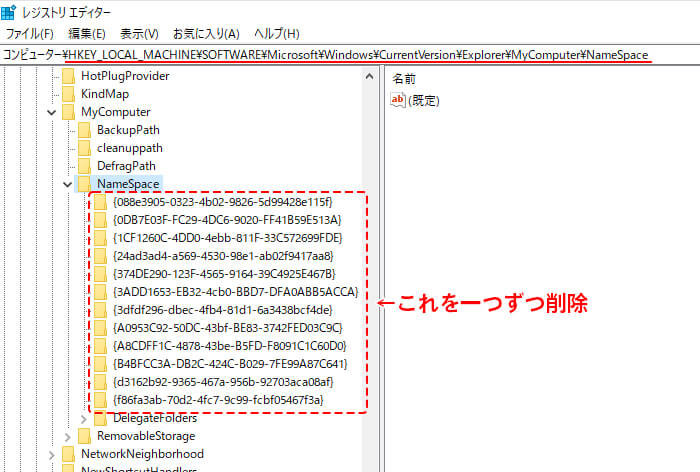Click the registry path address bar
This screenshot has height=472, width=700.
(350, 55)
